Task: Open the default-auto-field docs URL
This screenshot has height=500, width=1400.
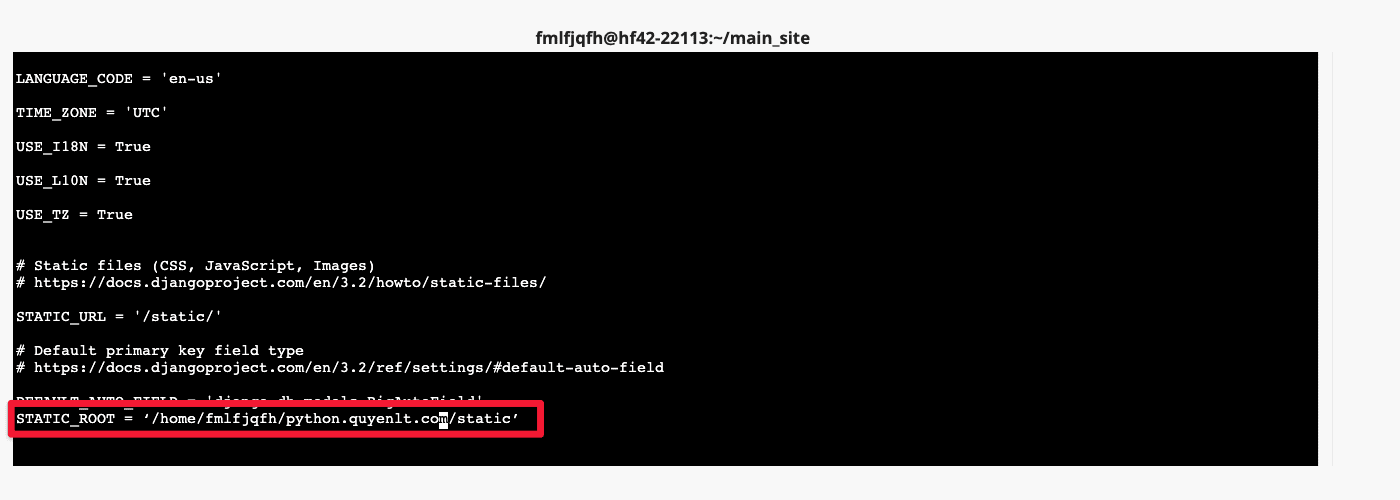Action: [x=349, y=367]
